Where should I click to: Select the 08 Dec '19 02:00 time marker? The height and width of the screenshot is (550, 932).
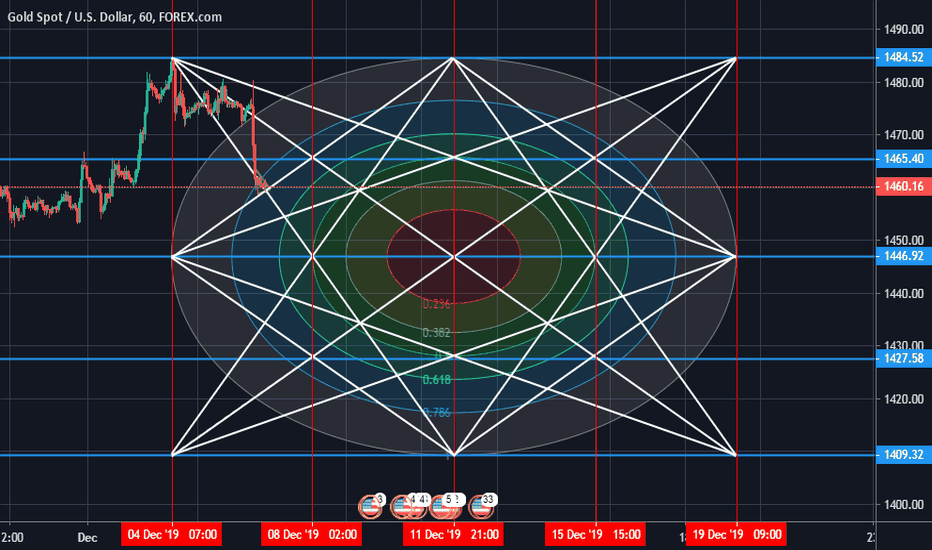[x=312, y=534]
